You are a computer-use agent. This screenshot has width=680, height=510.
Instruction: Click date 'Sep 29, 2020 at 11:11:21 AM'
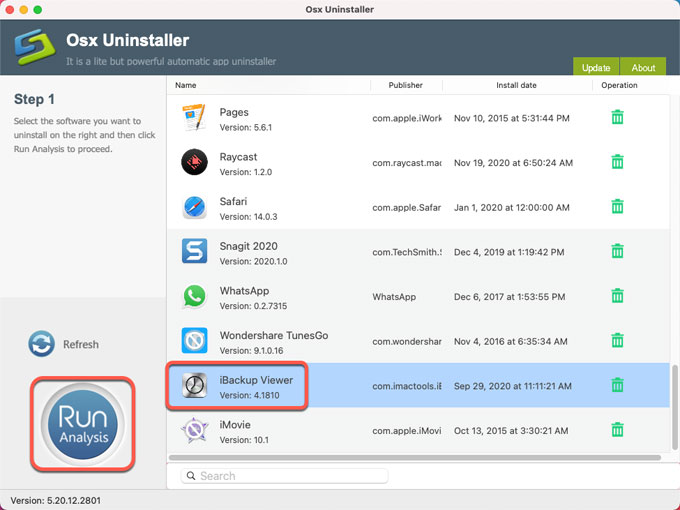click(513, 386)
